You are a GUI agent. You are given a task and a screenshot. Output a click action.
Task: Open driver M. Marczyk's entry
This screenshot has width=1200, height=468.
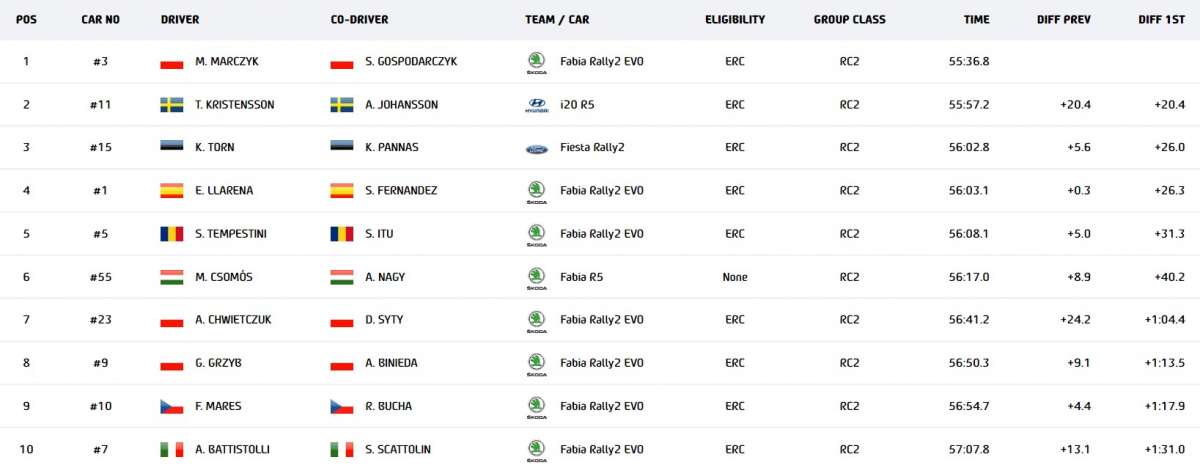[x=229, y=62]
